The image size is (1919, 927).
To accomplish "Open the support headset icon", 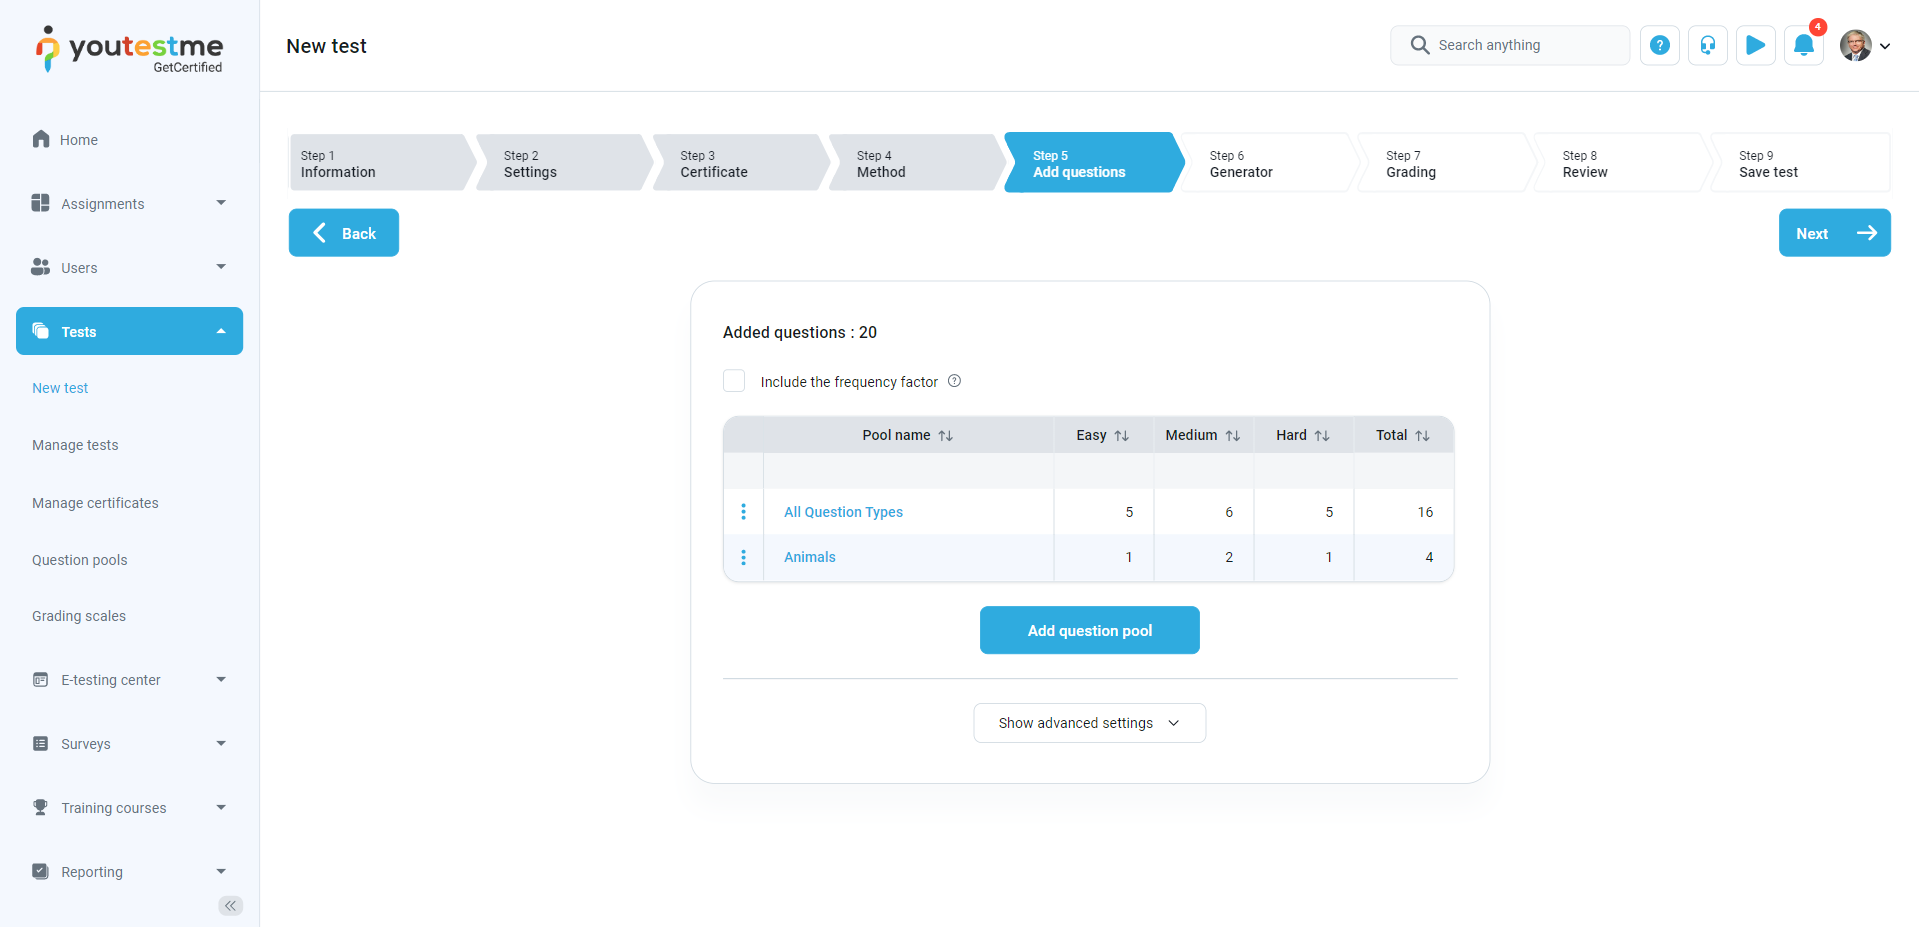I will [1707, 46].
